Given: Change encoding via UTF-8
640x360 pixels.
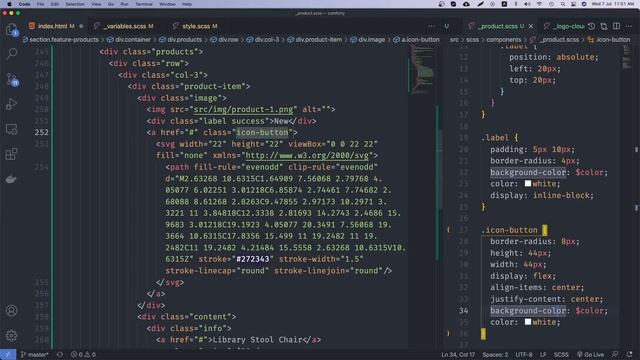Looking at the screenshot, I should [524, 354].
